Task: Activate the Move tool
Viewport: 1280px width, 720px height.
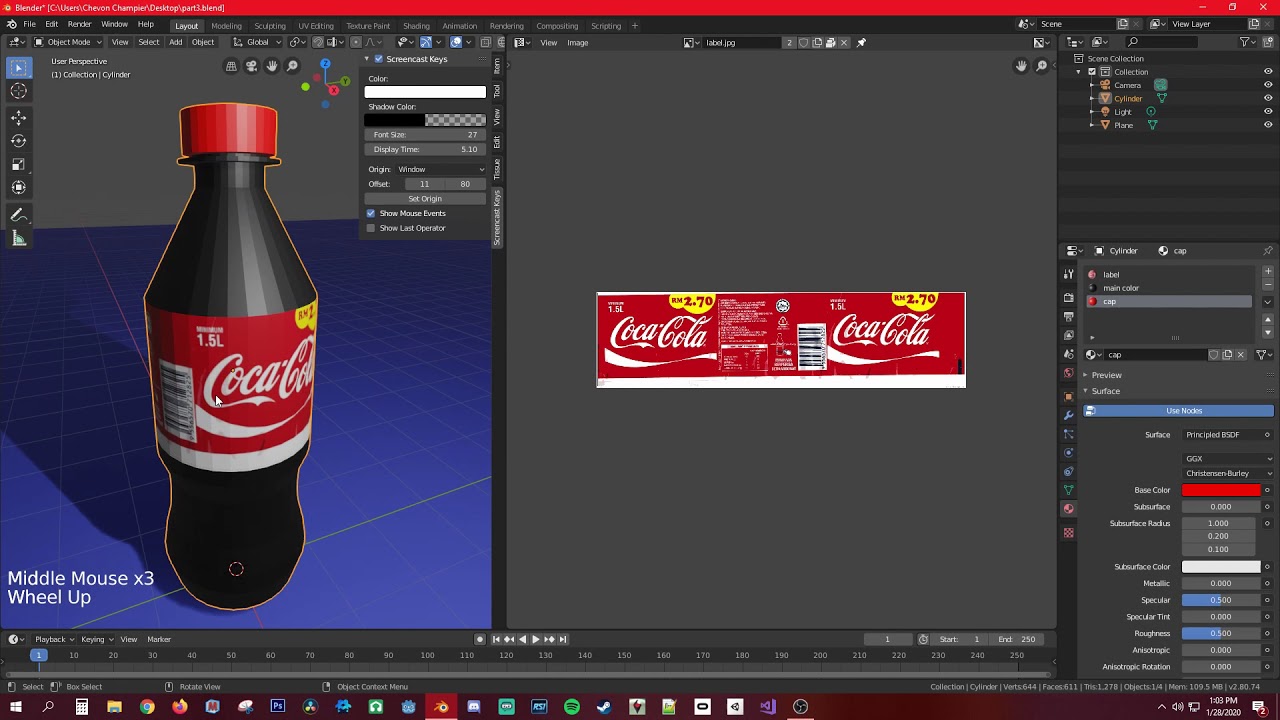Action: tap(18, 118)
